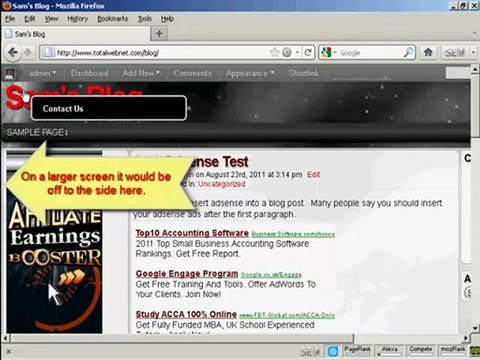Click the WordPress admin bar search field
This screenshot has width=480, height=360.
click(457, 73)
